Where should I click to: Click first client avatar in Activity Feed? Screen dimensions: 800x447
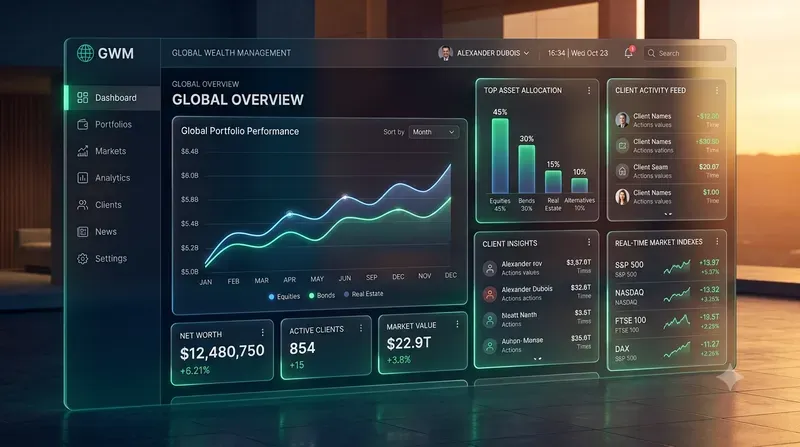[622, 120]
